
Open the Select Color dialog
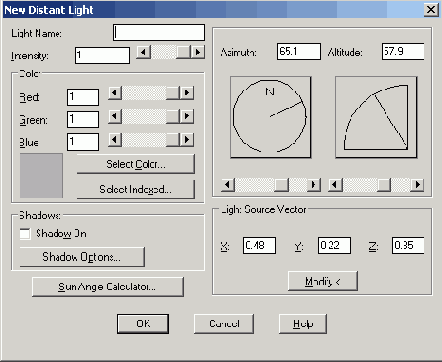136,164
